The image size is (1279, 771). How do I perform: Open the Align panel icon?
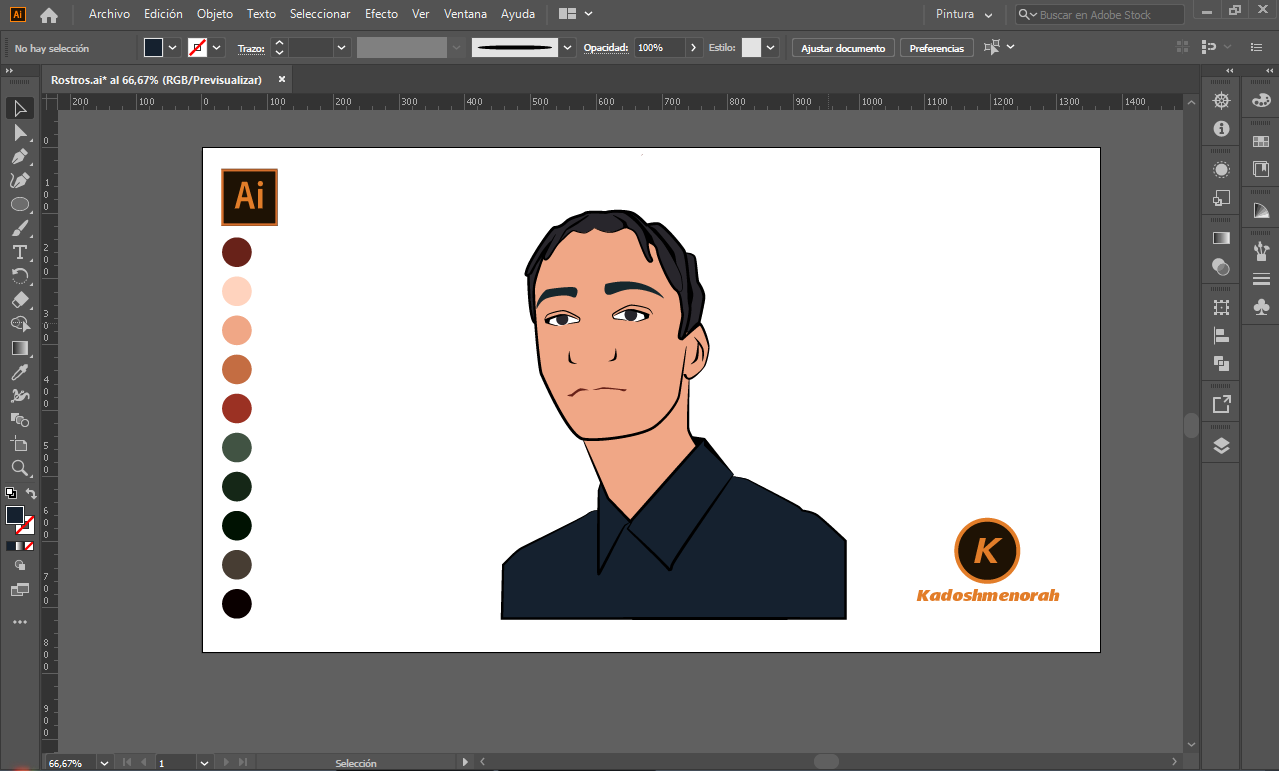pos(1221,336)
